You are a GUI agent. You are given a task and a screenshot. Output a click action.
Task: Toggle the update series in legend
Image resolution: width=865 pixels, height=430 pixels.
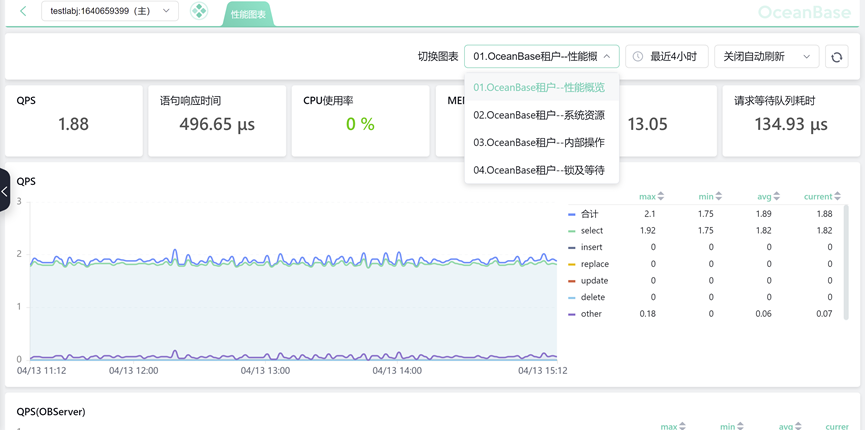(x=588, y=280)
